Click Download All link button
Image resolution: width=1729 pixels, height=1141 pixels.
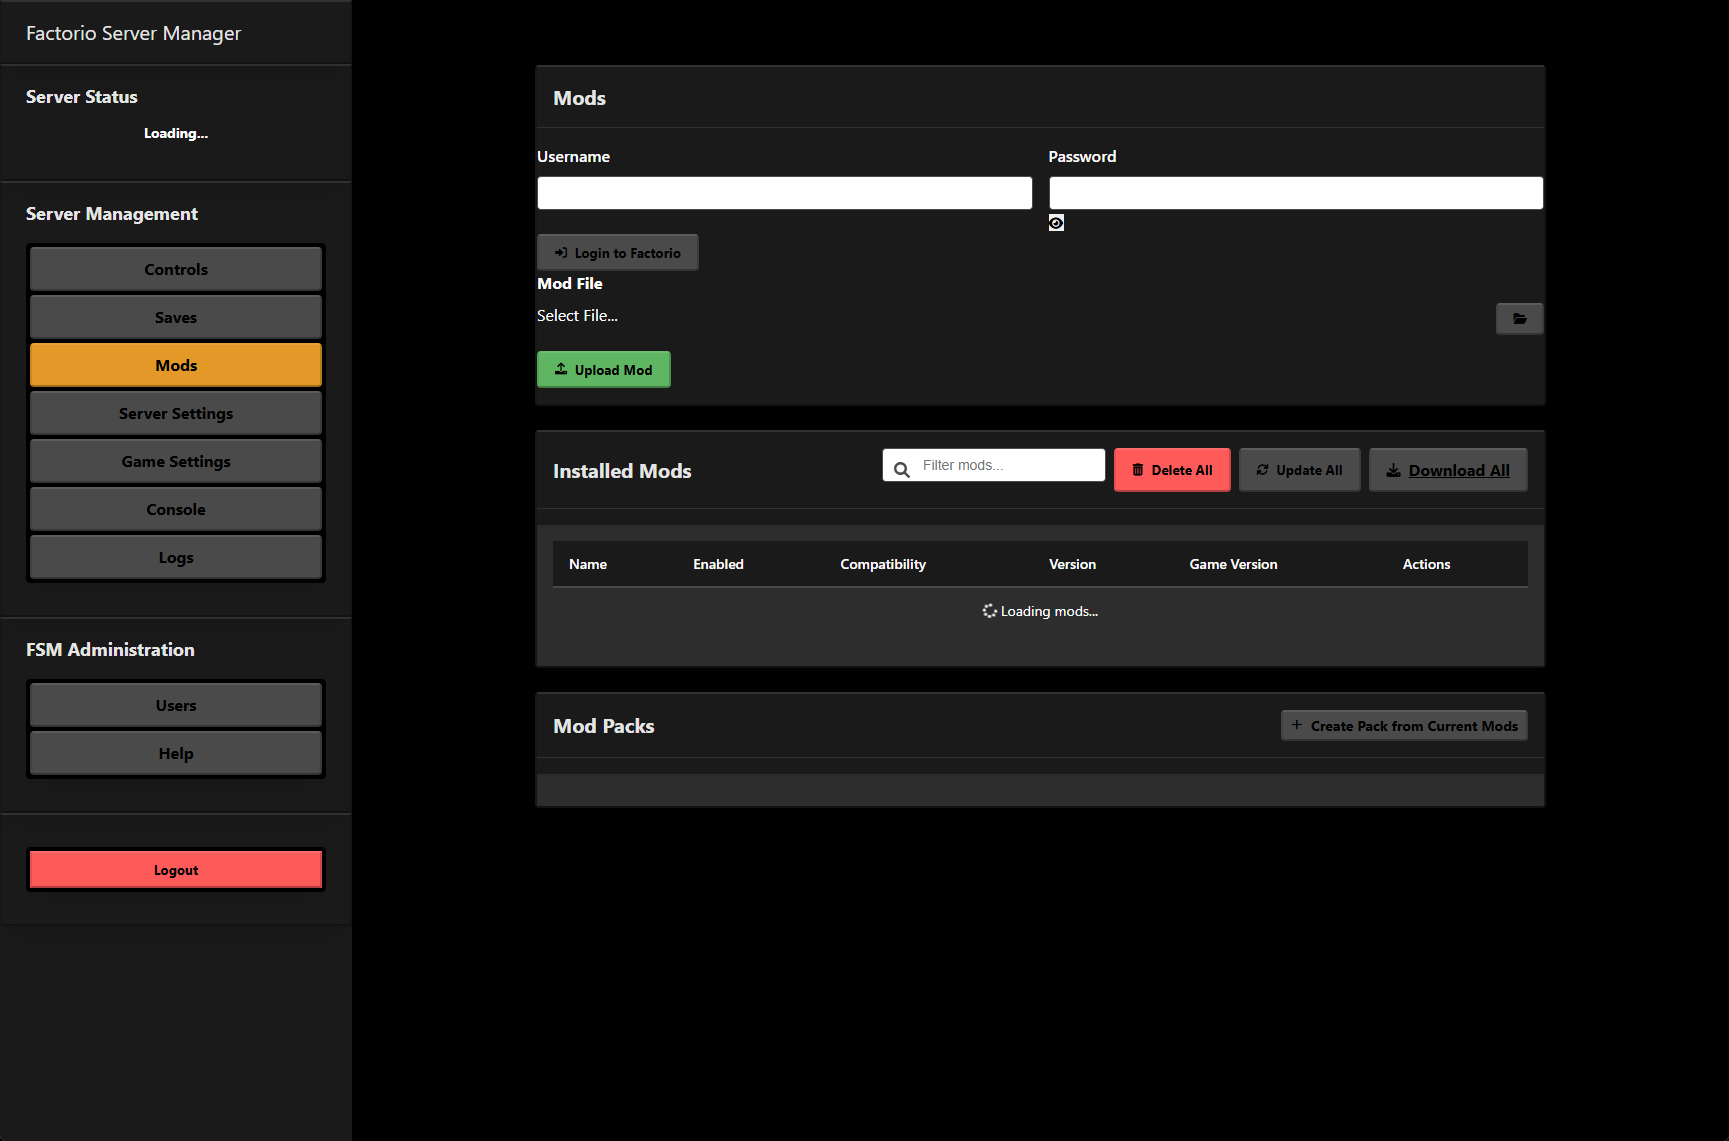1448,470
